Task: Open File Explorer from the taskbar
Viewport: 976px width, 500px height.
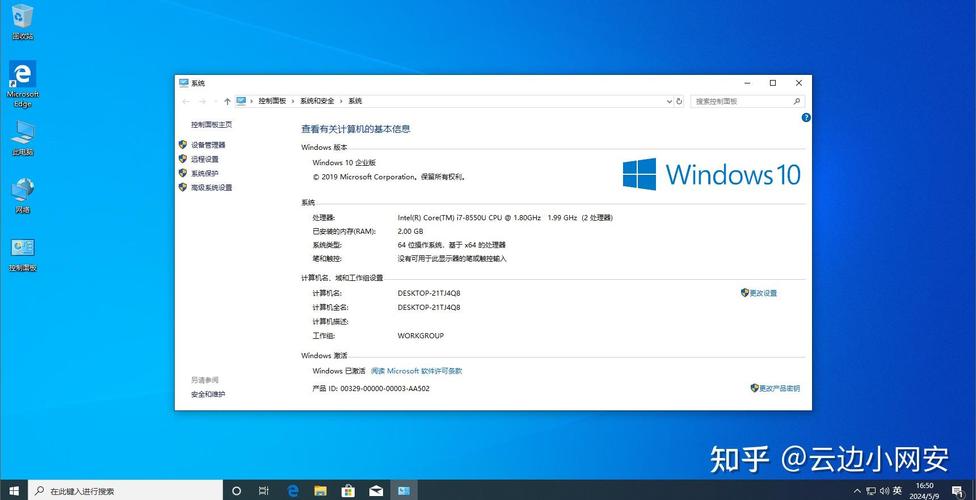Action: pos(321,491)
